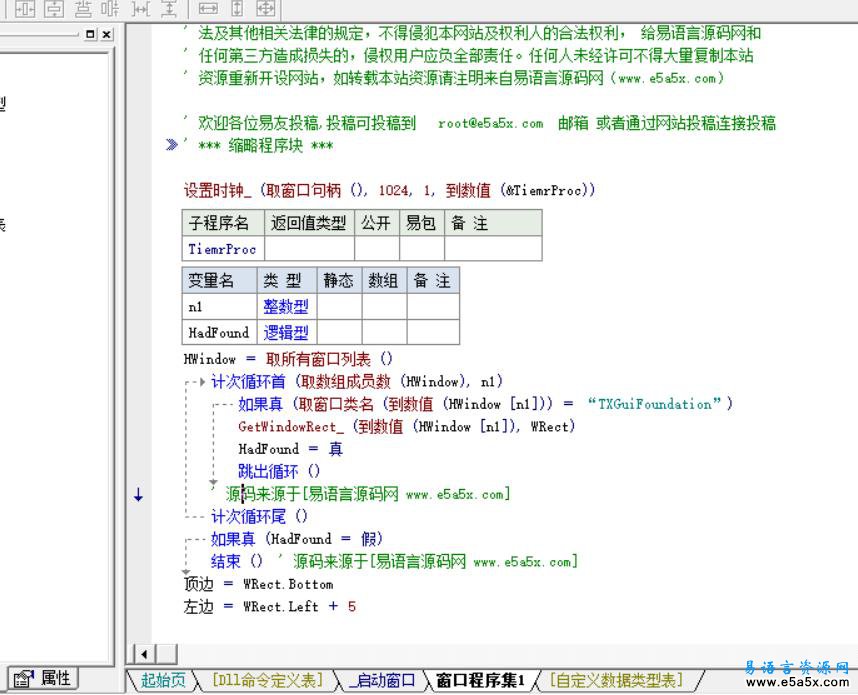Click the 易包 column header
858x695 pixels.
click(x=421, y=223)
